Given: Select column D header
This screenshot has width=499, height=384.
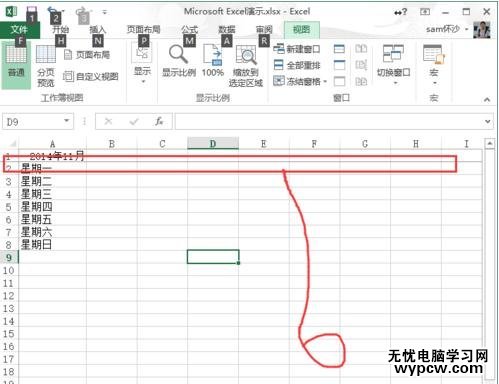Looking at the screenshot, I should (x=213, y=143).
